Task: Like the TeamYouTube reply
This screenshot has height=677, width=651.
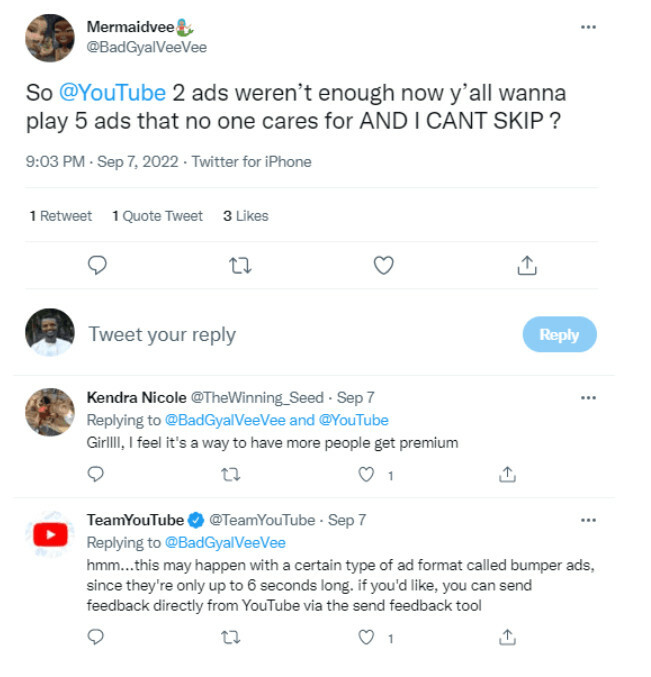Action: tap(367, 636)
